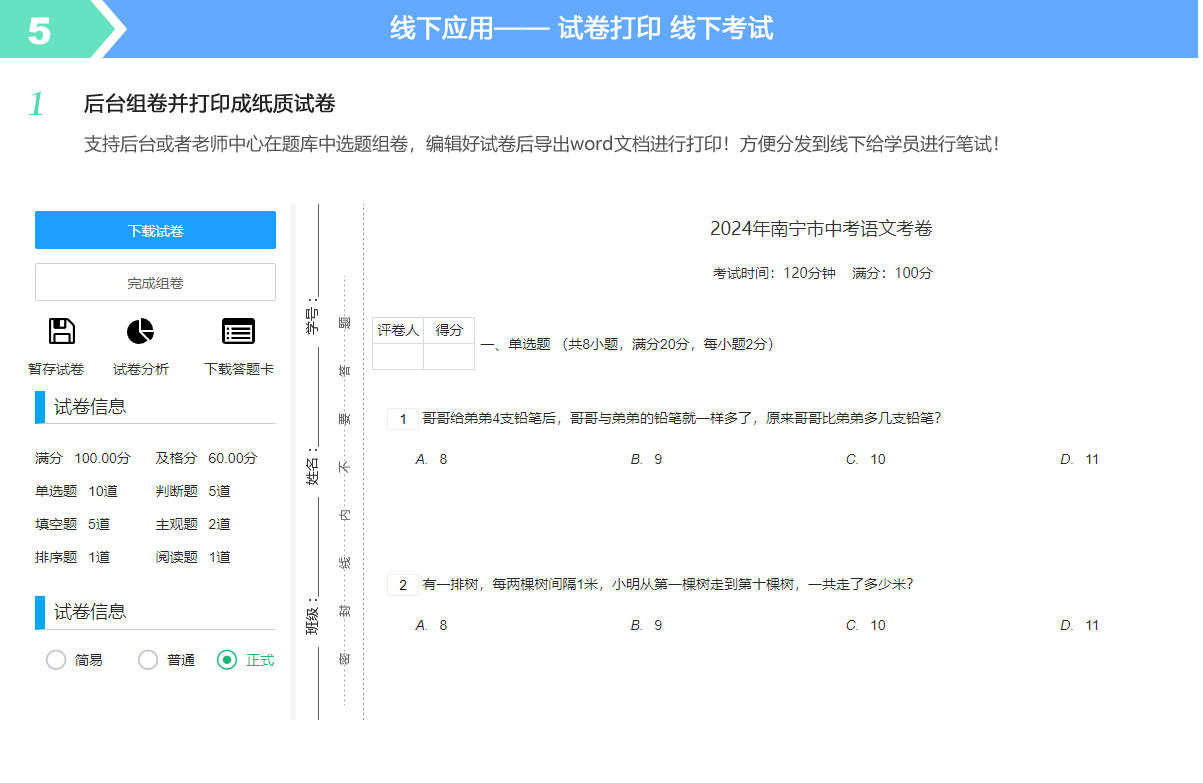Click question 1 text about 铅笔
Screen dimensions: 1203x783
[x=682, y=418]
